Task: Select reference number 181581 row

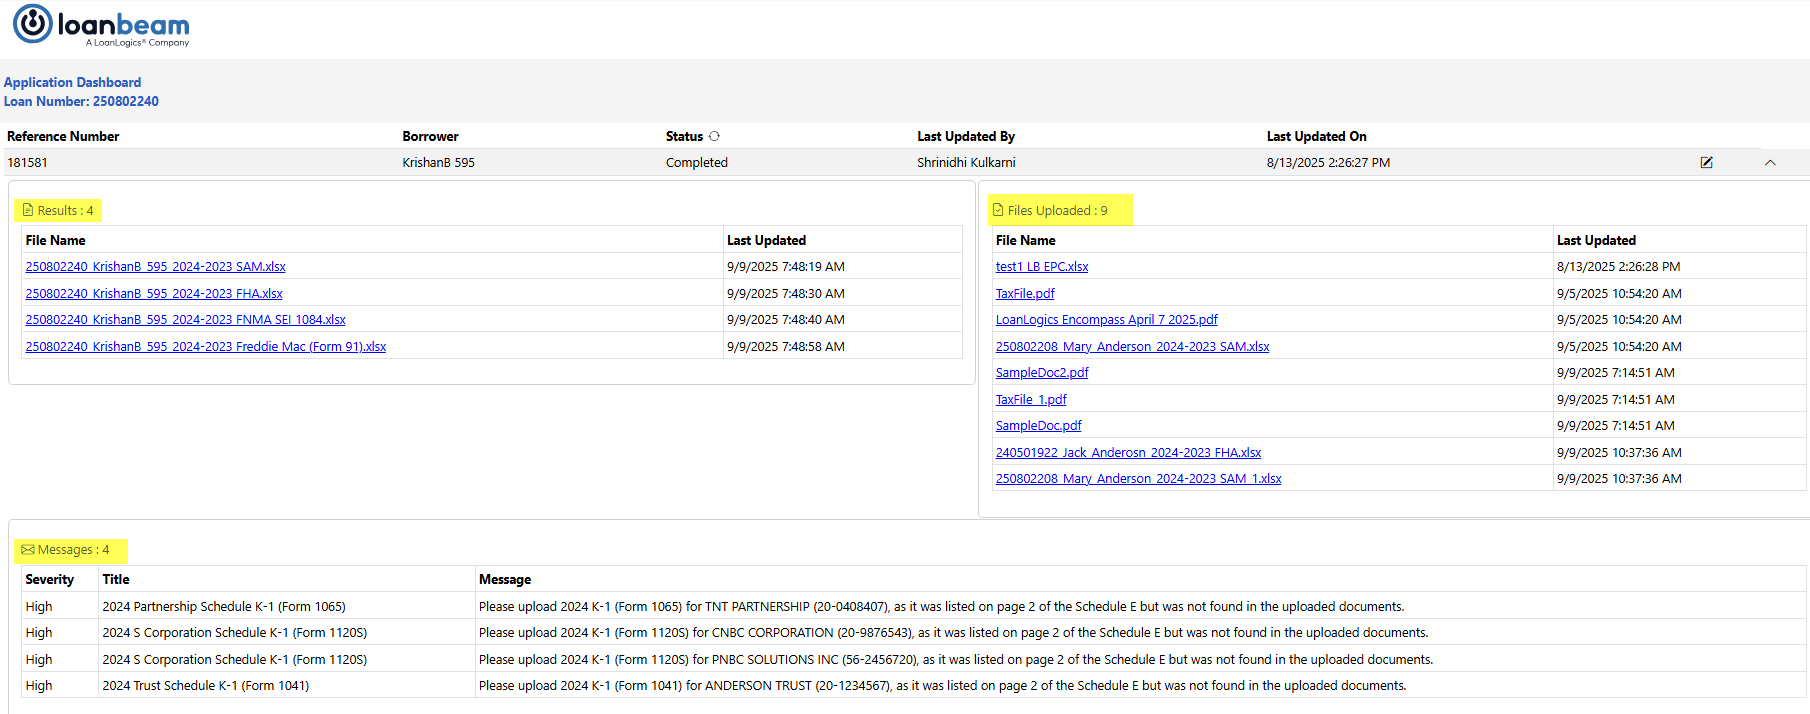Action: (x=27, y=162)
